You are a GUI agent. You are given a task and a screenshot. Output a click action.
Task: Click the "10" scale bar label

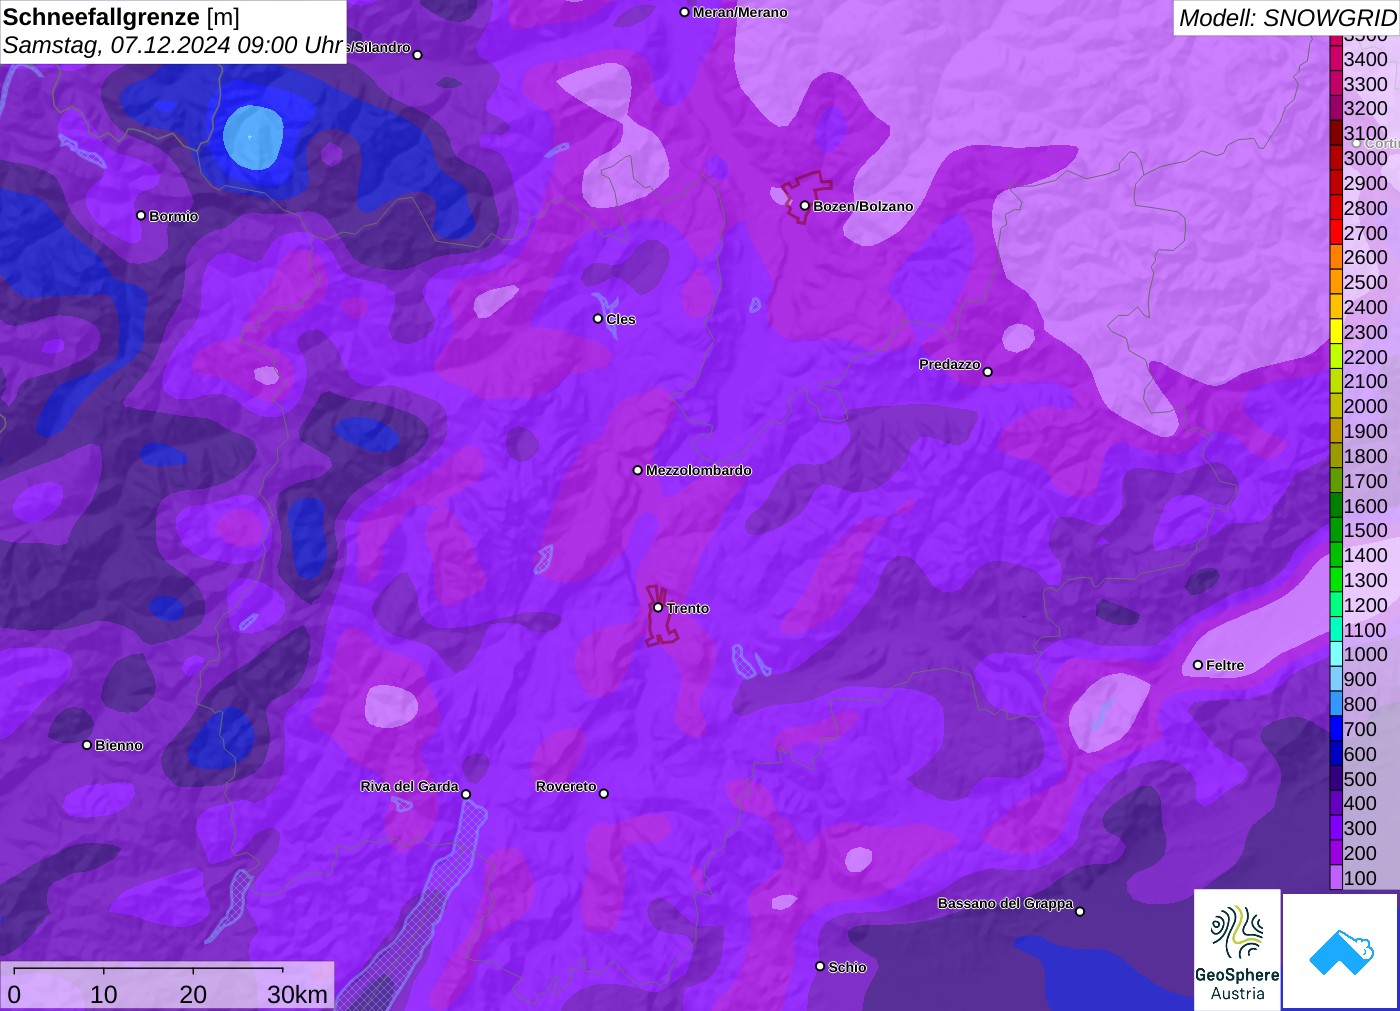(104, 994)
